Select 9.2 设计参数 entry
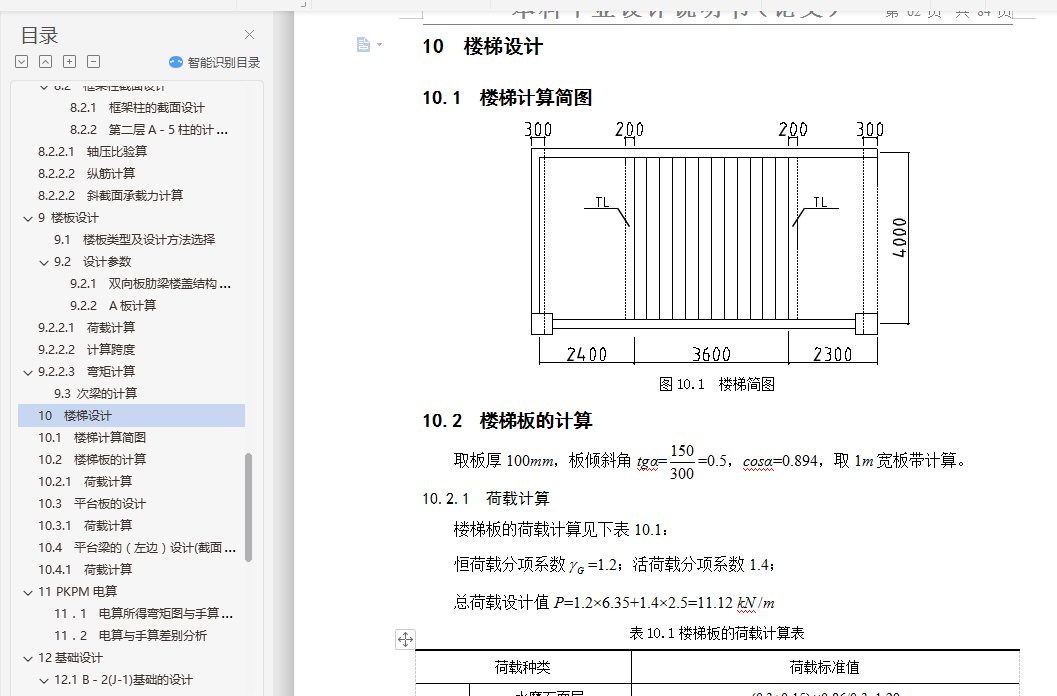The height and width of the screenshot is (696, 1057). pyautogui.click(x=92, y=262)
